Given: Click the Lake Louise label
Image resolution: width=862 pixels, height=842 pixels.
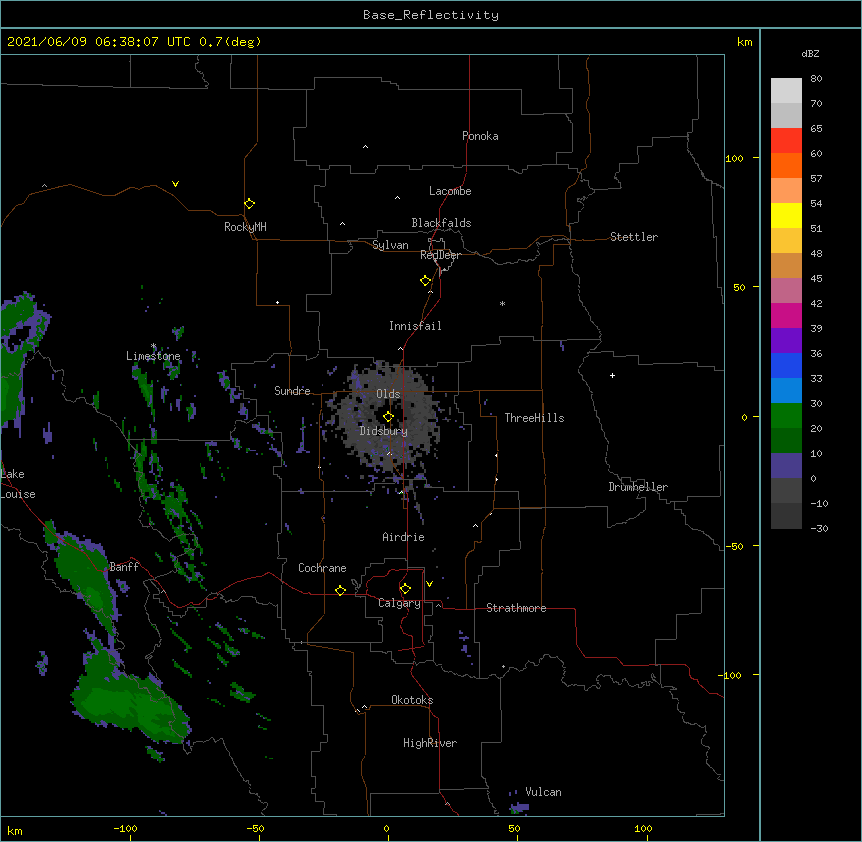Looking at the screenshot, I should click(18, 484).
